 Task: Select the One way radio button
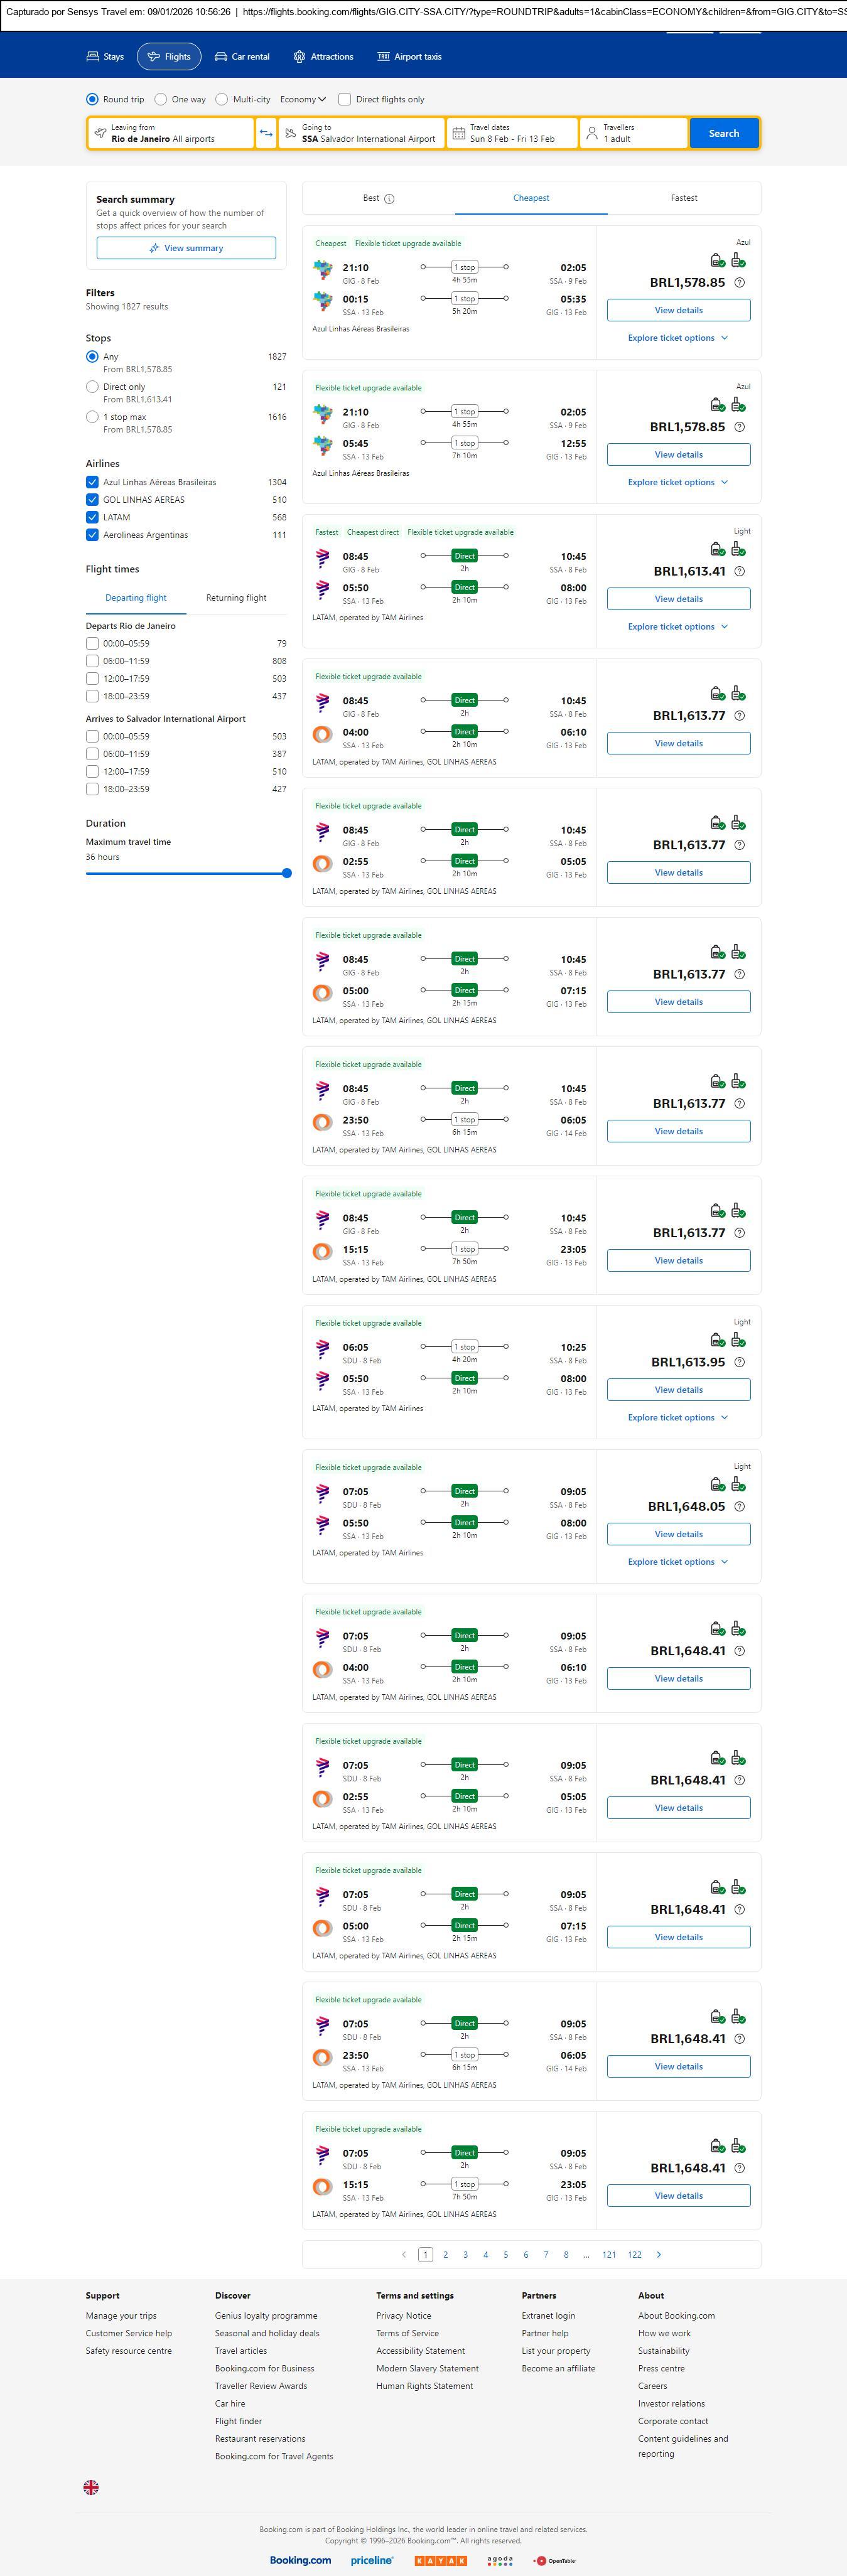point(161,99)
